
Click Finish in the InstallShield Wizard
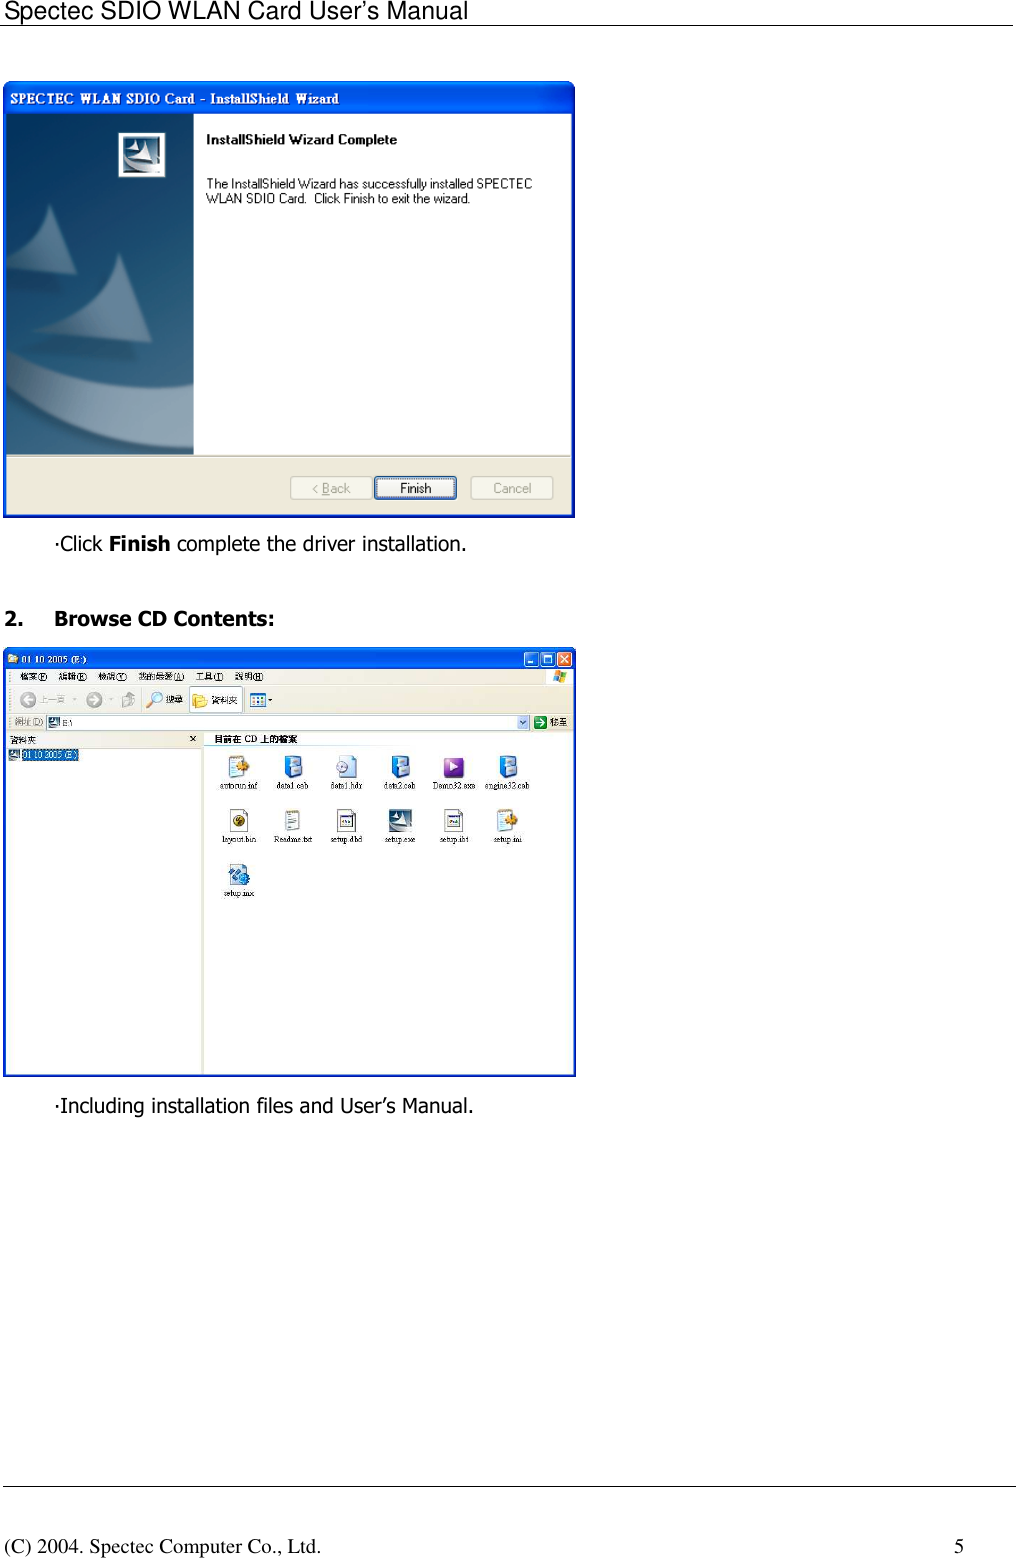[x=415, y=488]
